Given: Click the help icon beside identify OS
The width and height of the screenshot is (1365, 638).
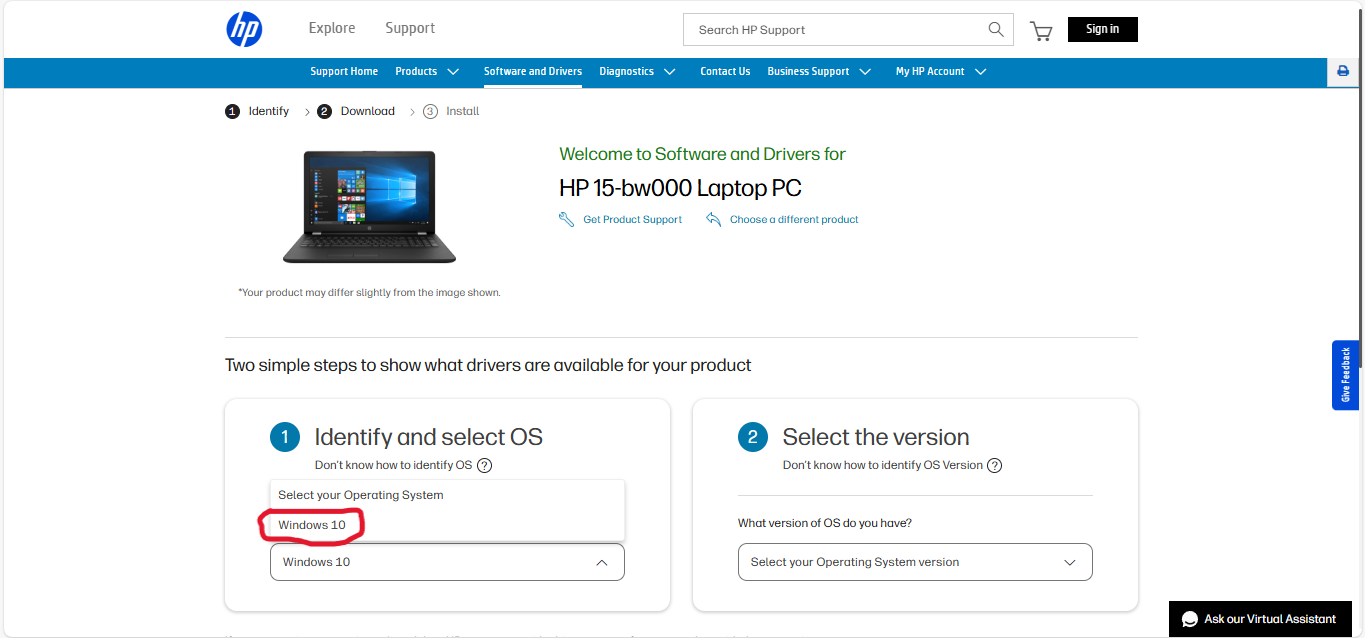Looking at the screenshot, I should point(485,465).
